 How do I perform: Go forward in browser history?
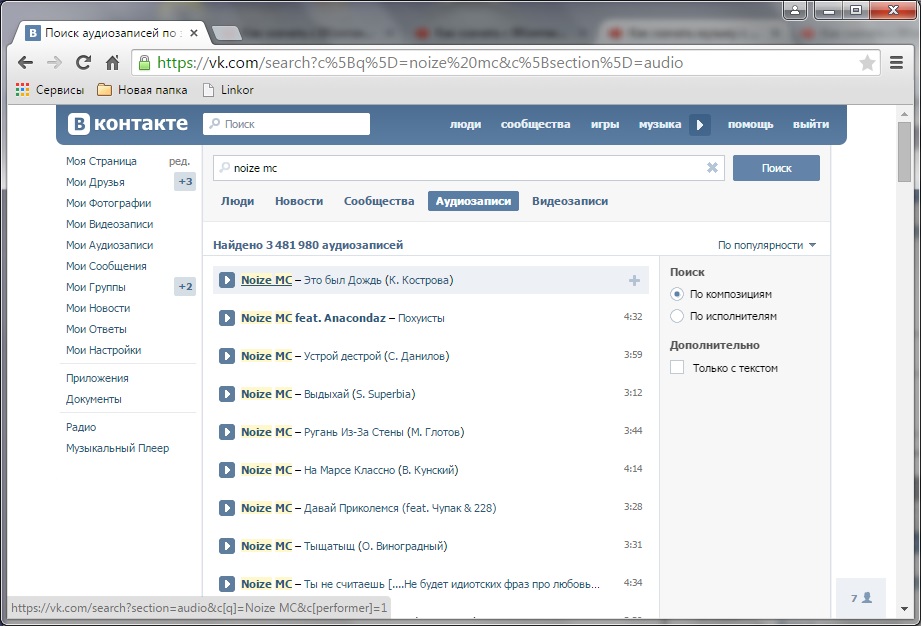(x=54, y=62)
